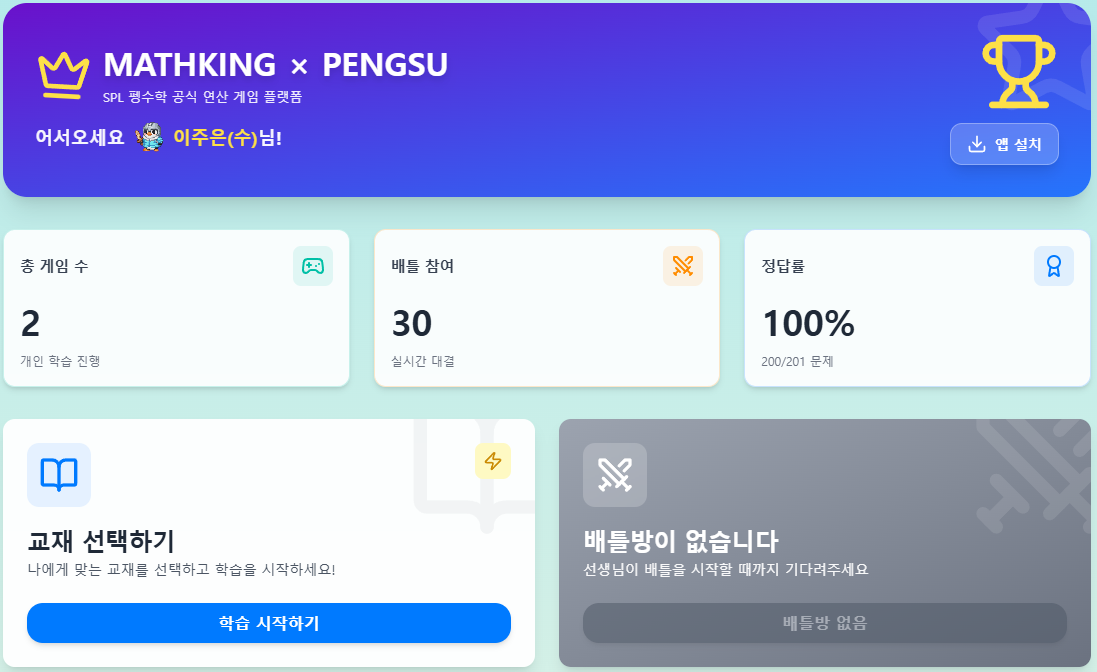This screenshot has width=1097, height=672.
Task: Select the 배틀 참여 stat card
Action: [x=545, y=307]
